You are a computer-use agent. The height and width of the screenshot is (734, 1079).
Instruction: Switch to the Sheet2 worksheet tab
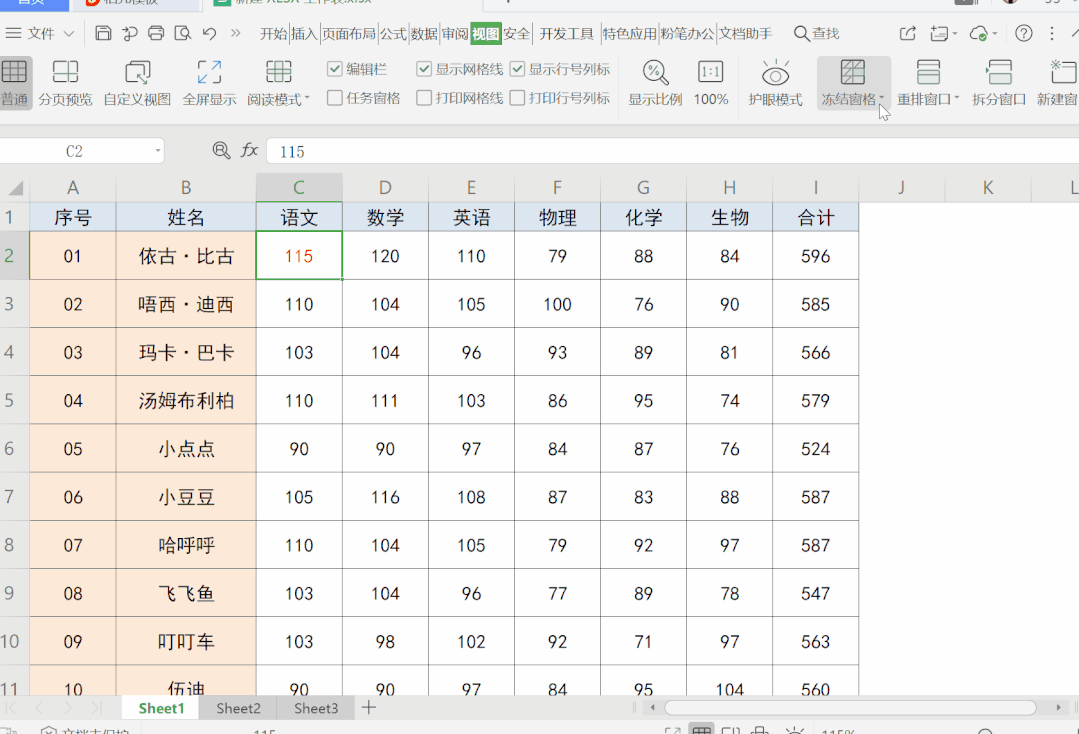tap(239, 708)
